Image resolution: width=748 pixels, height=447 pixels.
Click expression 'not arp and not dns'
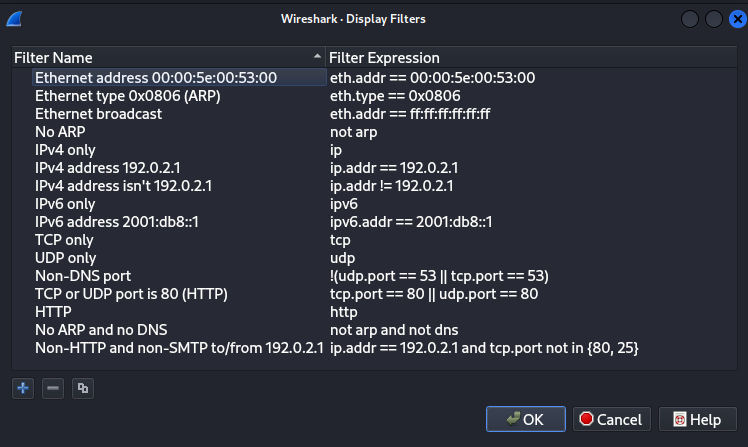pyautogui.click(x=394, y=330)
